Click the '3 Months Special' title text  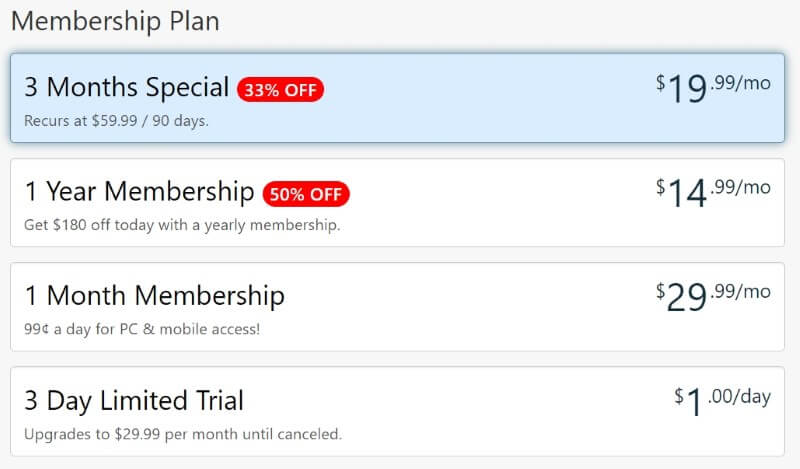click(127, 87)
